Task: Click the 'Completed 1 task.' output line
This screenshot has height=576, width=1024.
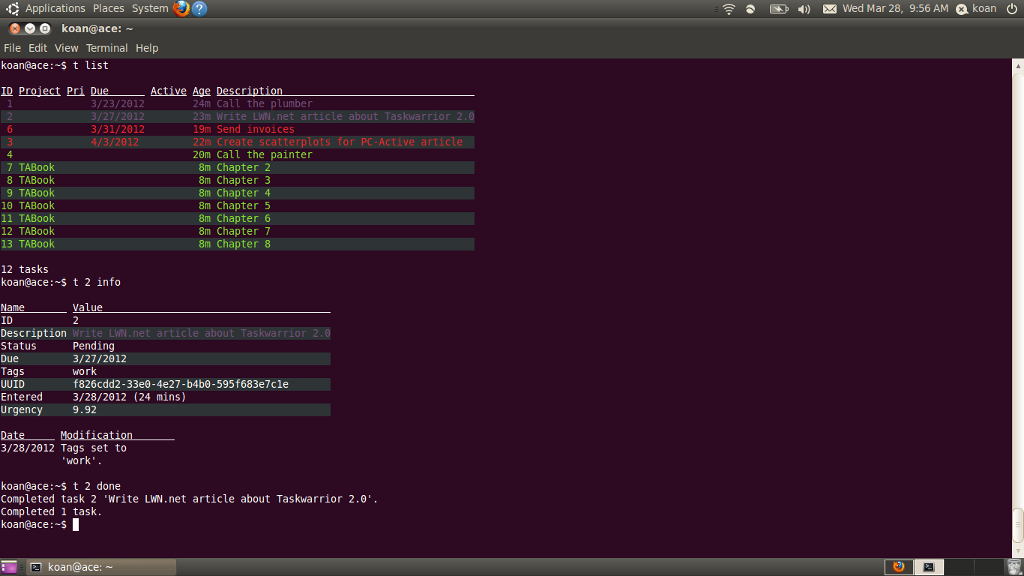Action: (x=52, y=511)
